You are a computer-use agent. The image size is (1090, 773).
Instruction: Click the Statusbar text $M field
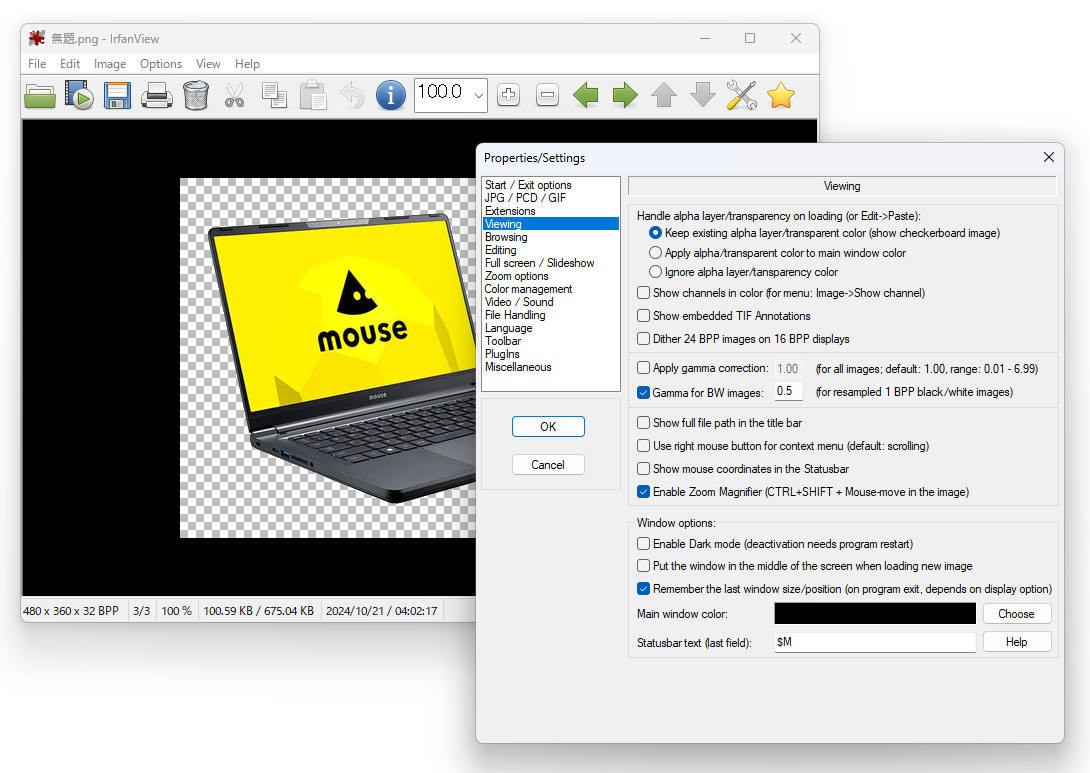point(875,642)
